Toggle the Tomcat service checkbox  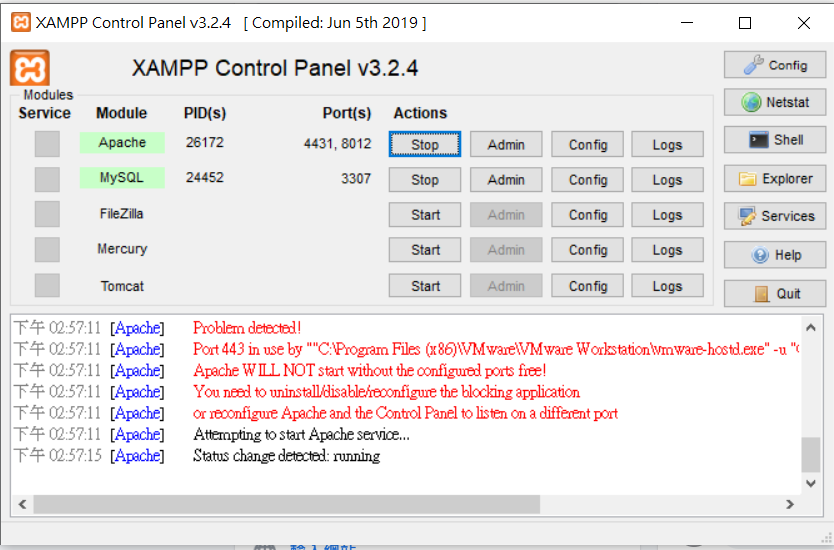click(x=47, y=285)
